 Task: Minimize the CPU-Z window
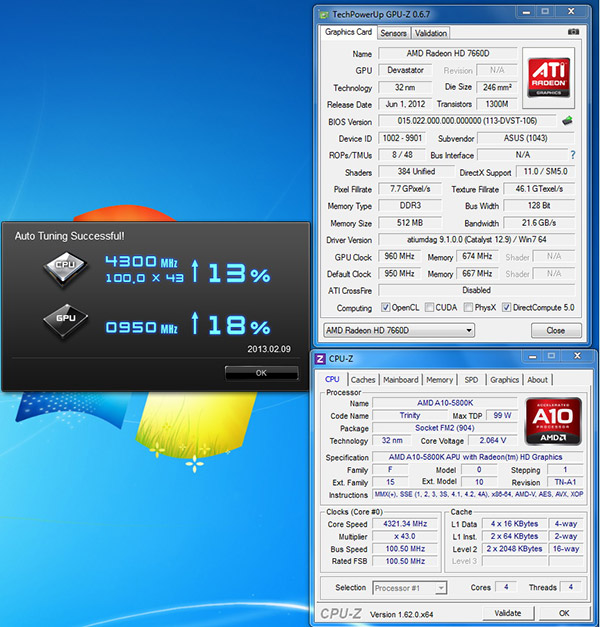[x=532, y=356]
